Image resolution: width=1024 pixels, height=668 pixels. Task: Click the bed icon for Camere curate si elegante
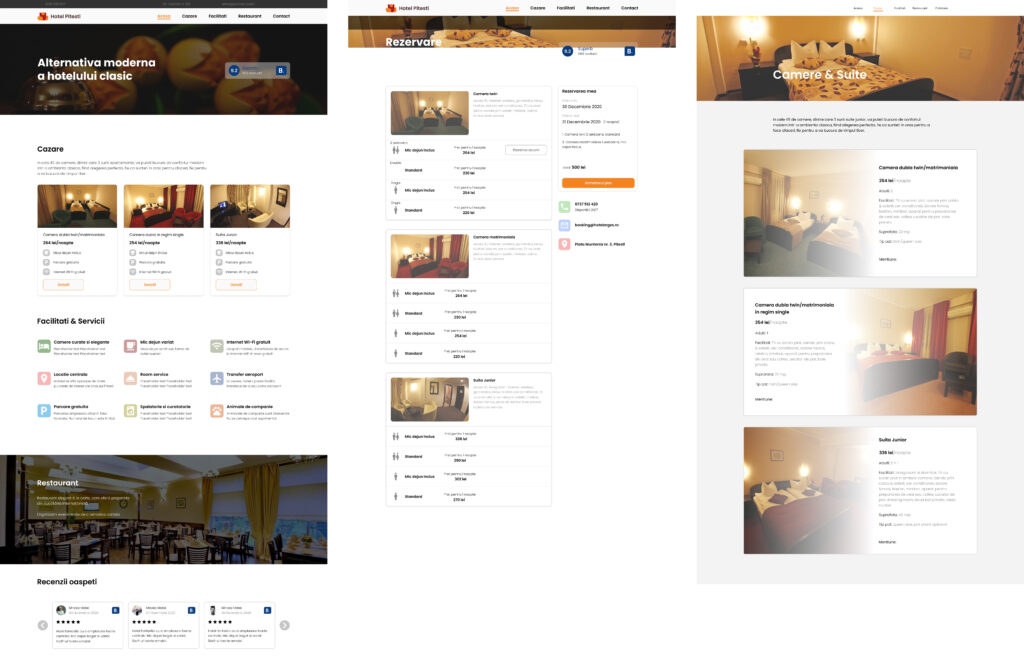(x=44, y=346)
